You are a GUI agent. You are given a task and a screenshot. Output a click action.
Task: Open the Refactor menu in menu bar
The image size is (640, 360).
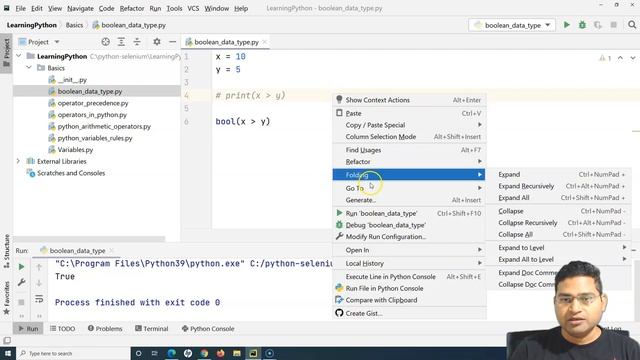[132, 8]
